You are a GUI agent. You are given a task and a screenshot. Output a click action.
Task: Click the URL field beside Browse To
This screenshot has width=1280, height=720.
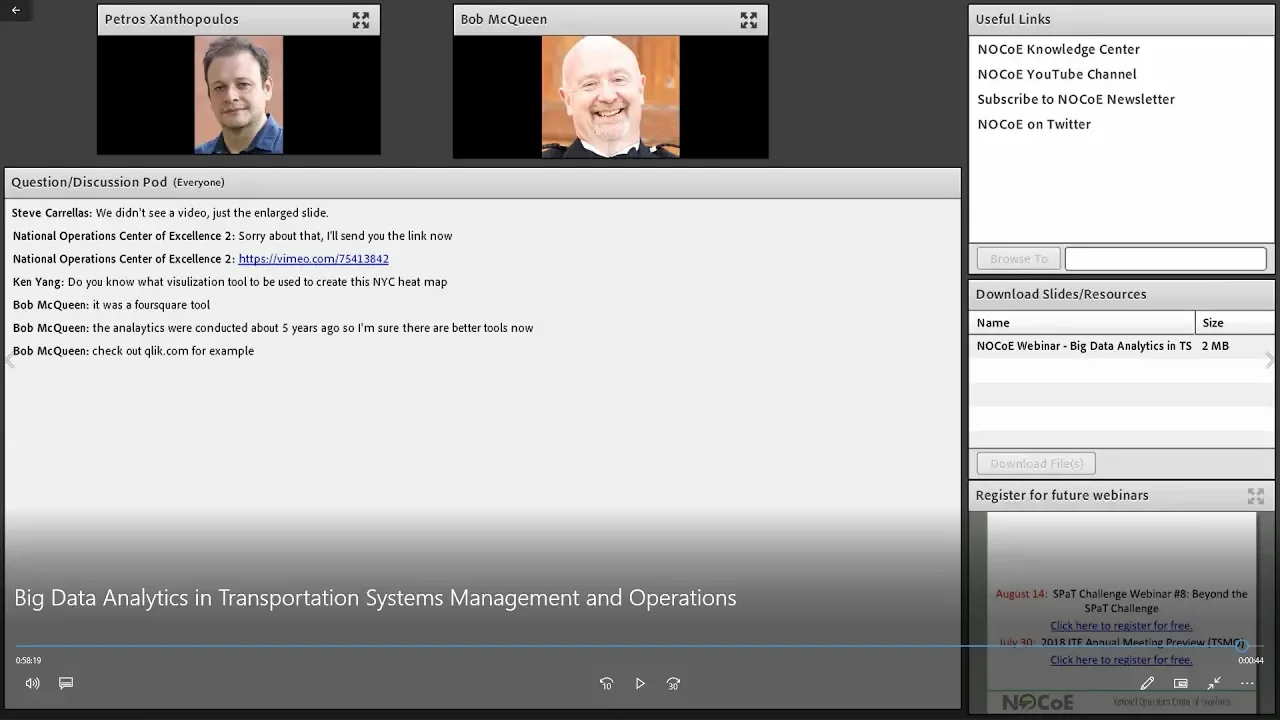tap(1165, 259)
